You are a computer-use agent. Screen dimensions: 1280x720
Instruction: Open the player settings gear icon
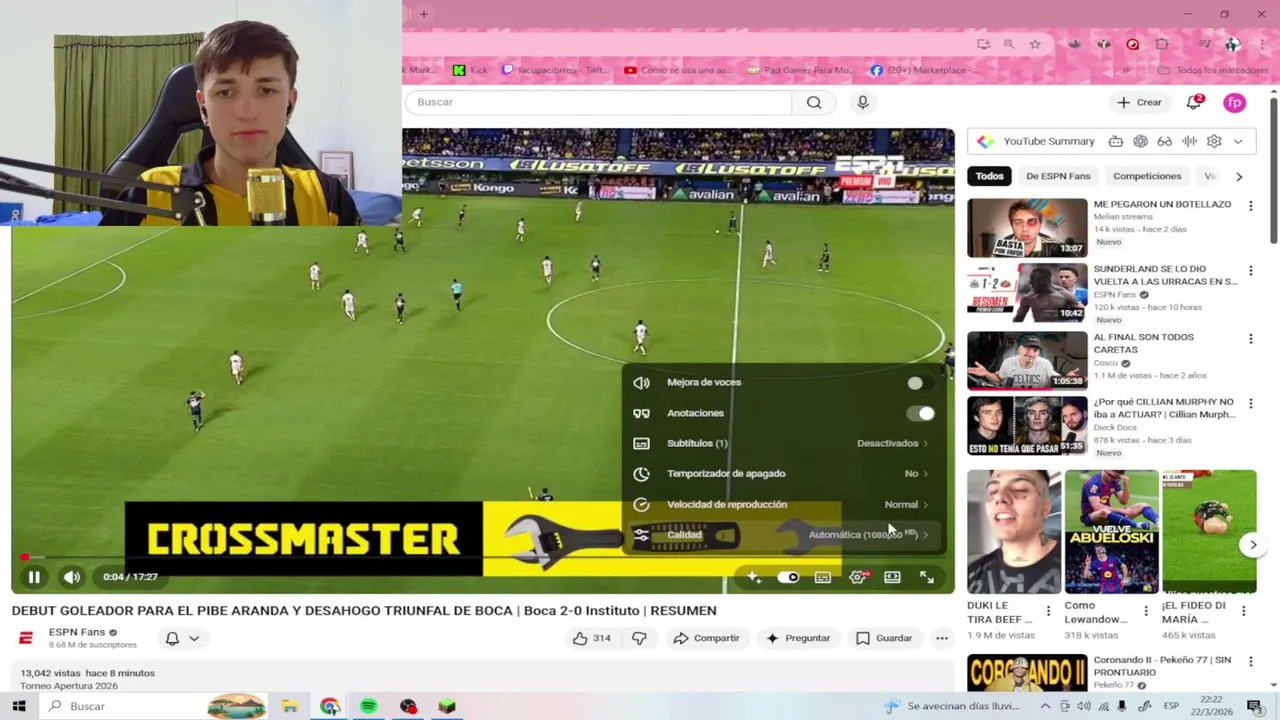(858, 577)
